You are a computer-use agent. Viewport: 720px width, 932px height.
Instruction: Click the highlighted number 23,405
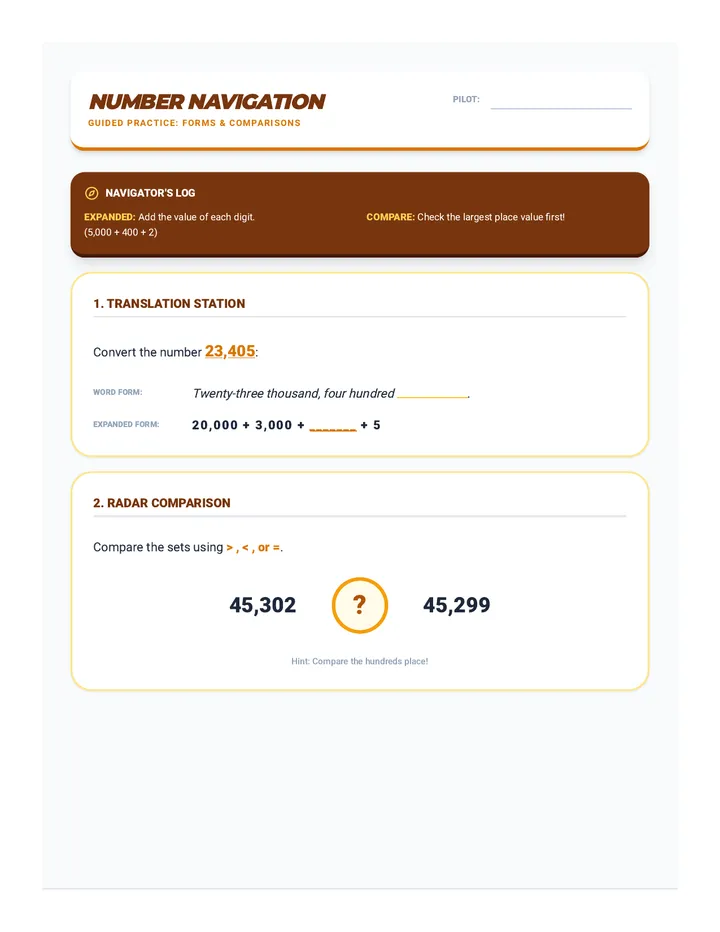[x=230, y=351]
